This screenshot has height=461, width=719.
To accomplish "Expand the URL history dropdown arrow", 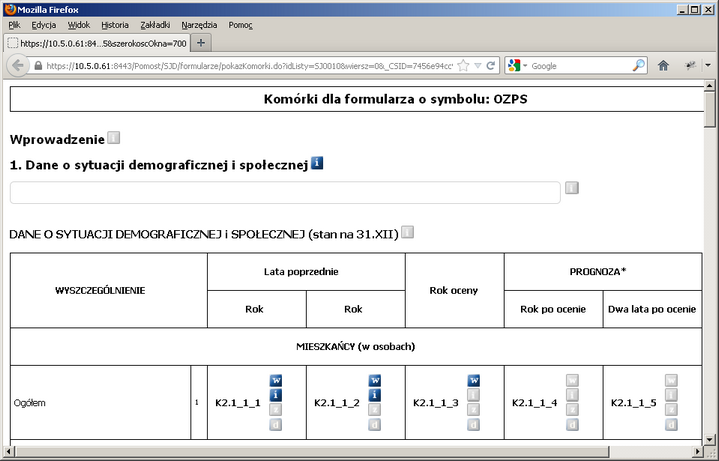I will point(478,66).
